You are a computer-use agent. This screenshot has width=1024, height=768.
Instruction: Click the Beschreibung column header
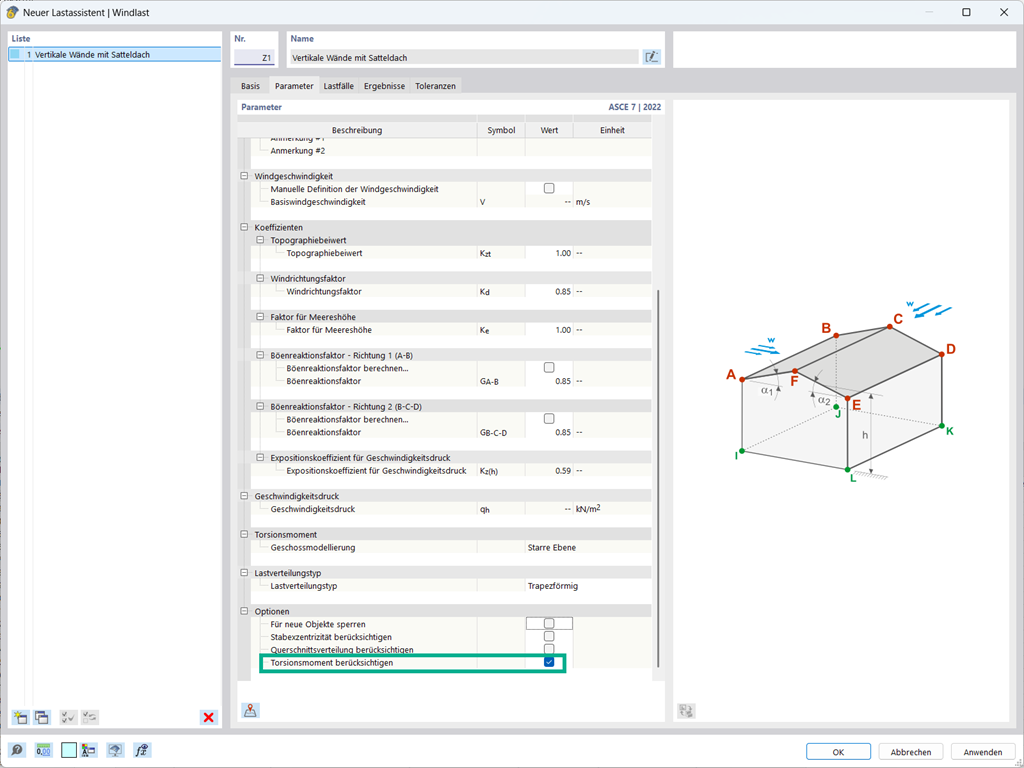tap(357, 130)
